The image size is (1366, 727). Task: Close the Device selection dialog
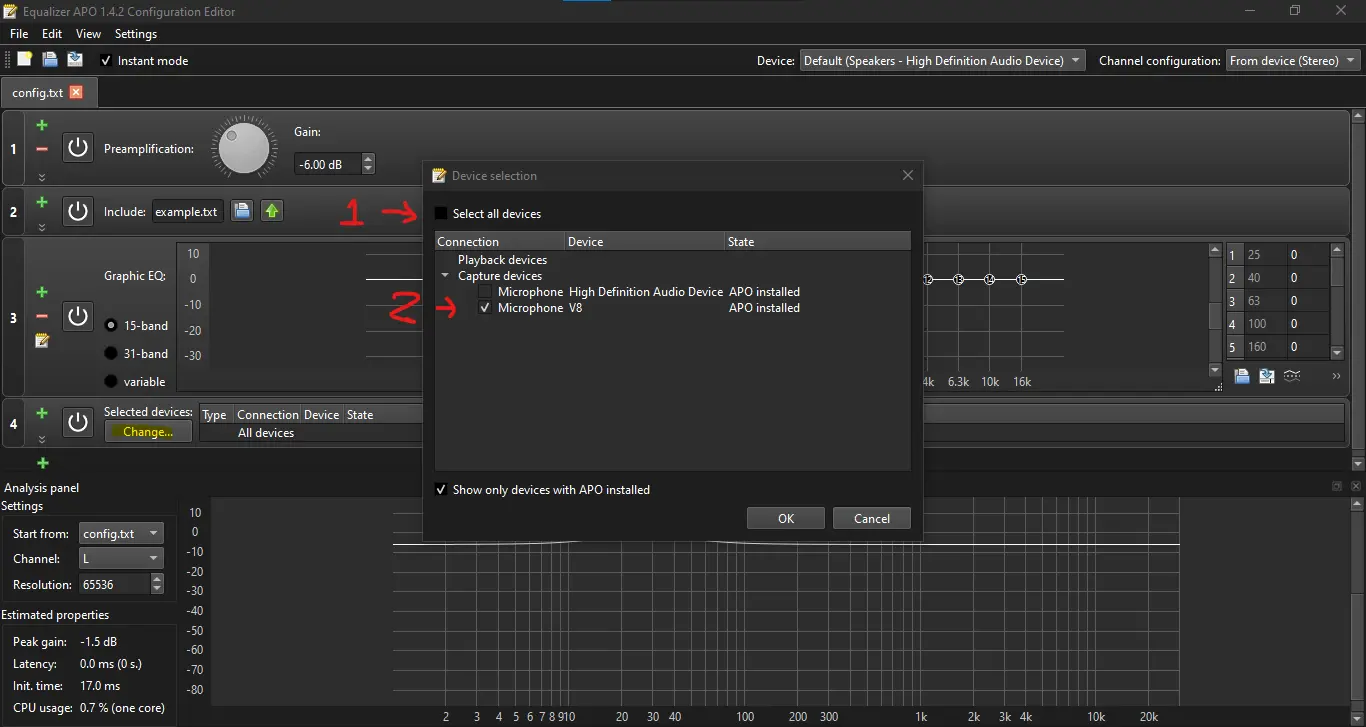(x=907, y=175)
